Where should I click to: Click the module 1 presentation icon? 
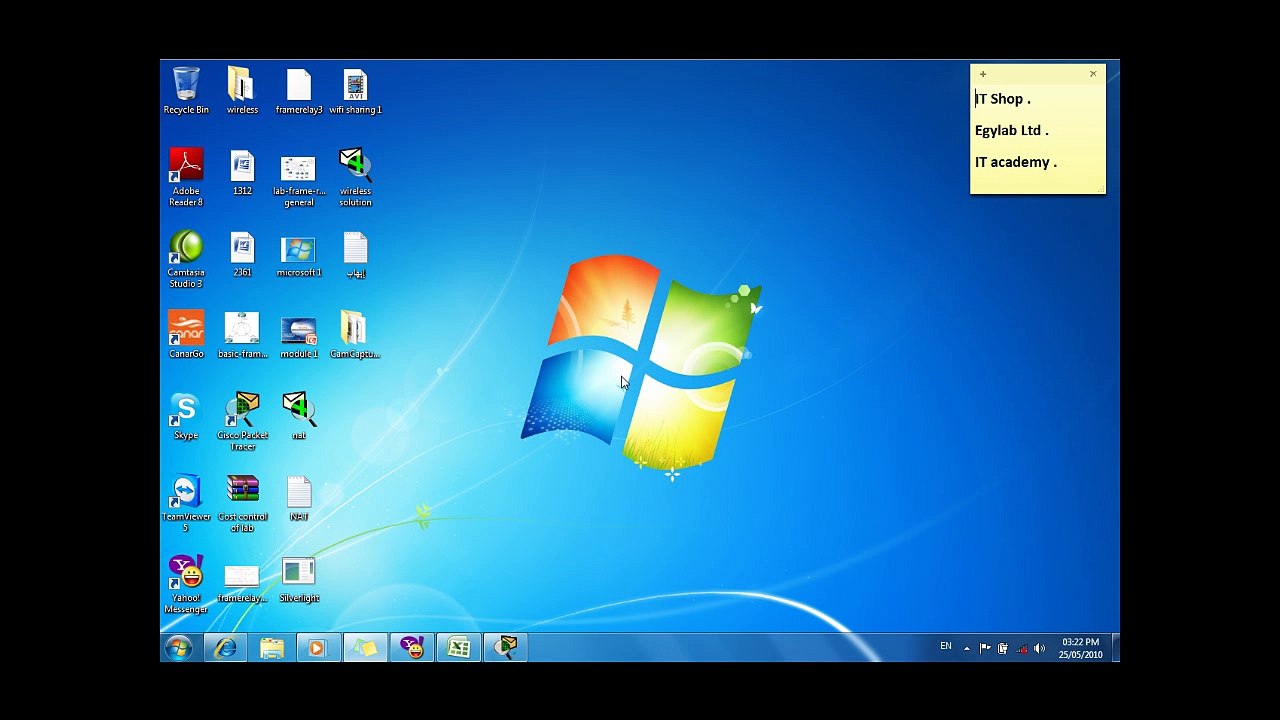(x=299, y=335)
